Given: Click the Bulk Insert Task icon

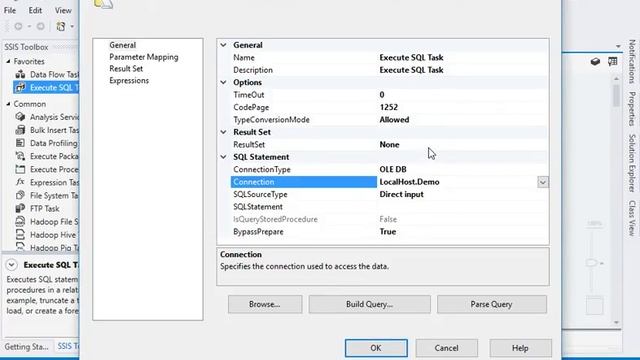Looking at the screenshot, I should (x=20, y=130).
